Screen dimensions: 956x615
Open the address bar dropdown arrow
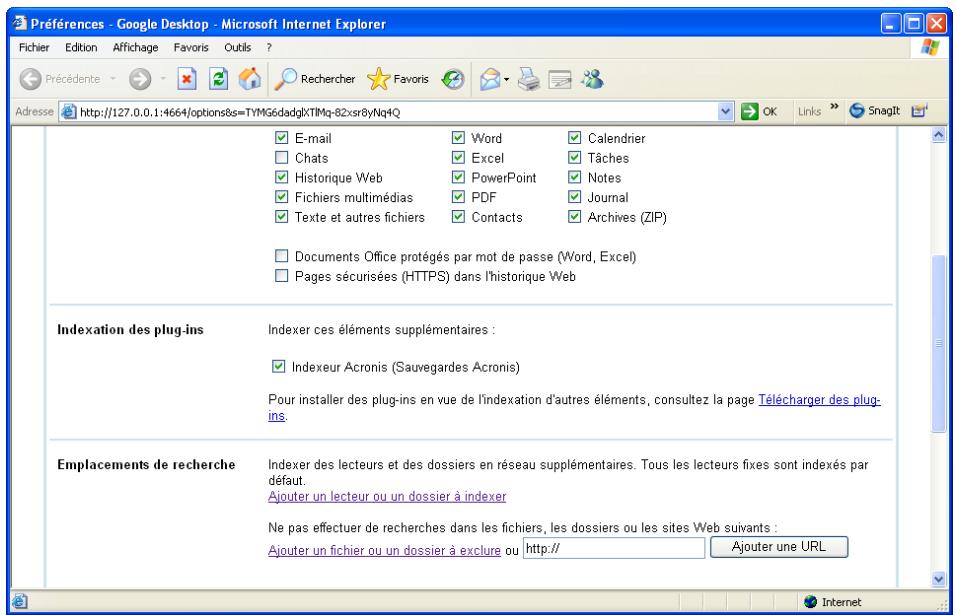[x=725, y=112]
